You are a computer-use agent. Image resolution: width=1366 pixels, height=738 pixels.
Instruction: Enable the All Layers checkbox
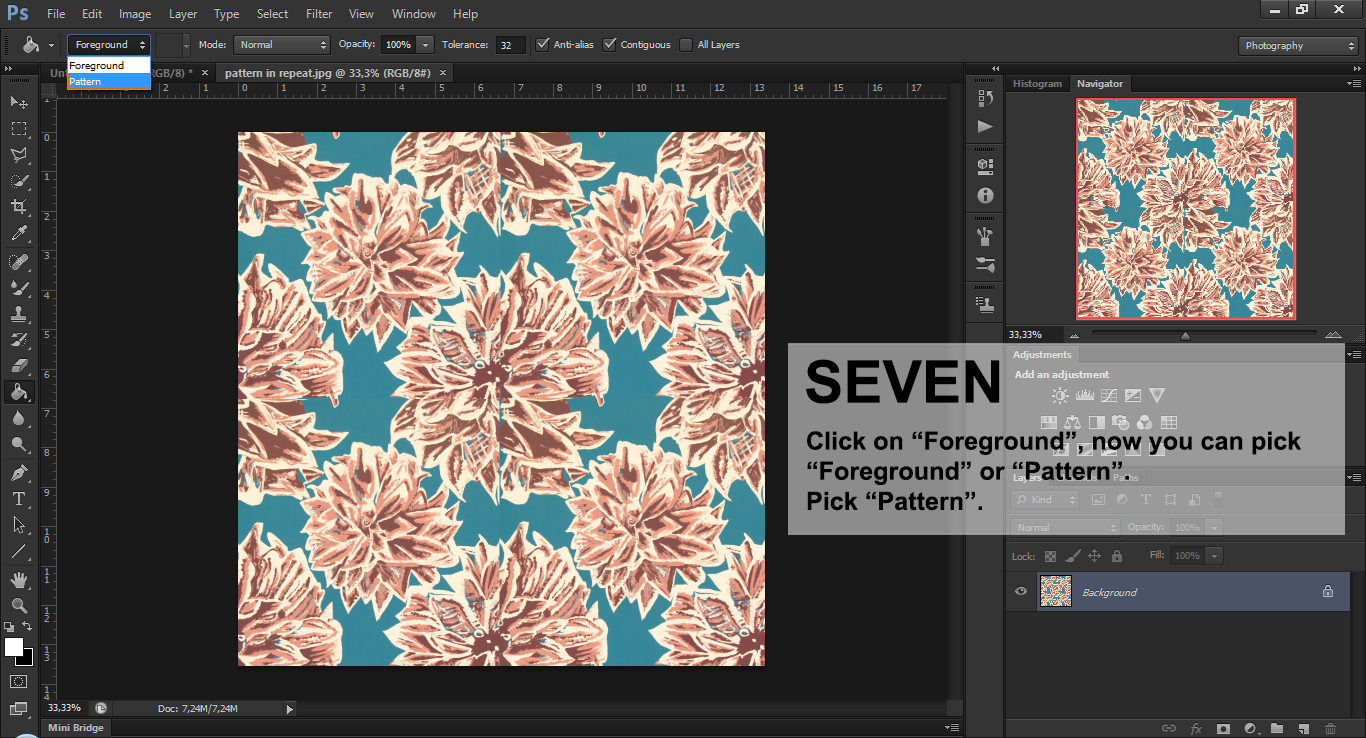686,44
